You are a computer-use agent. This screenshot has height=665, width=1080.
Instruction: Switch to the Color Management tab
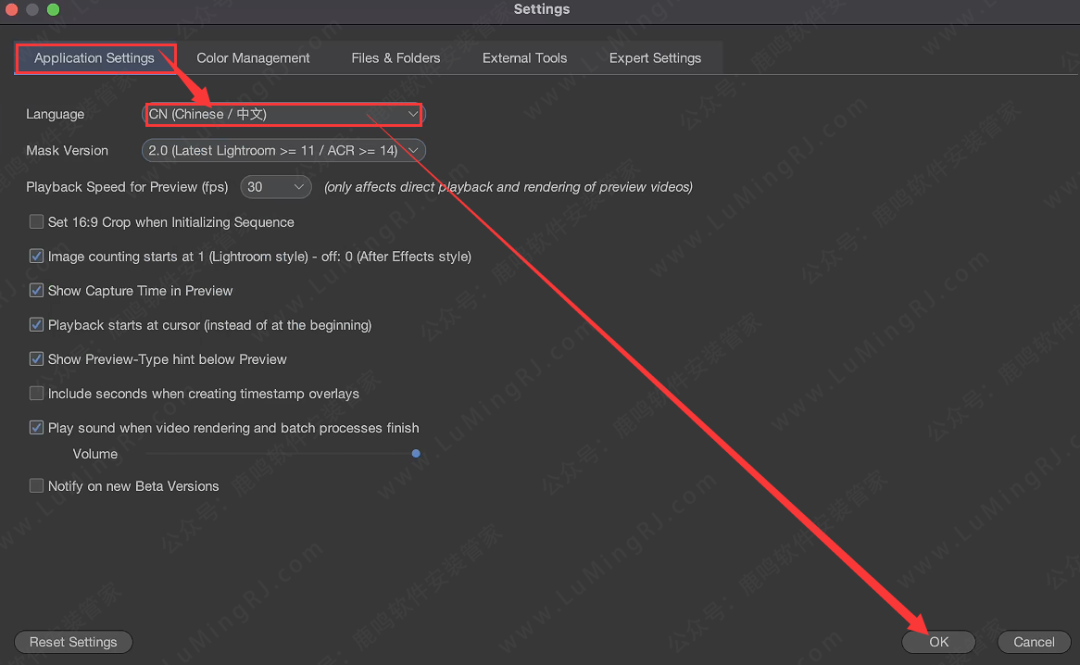[x=253, y=58]
